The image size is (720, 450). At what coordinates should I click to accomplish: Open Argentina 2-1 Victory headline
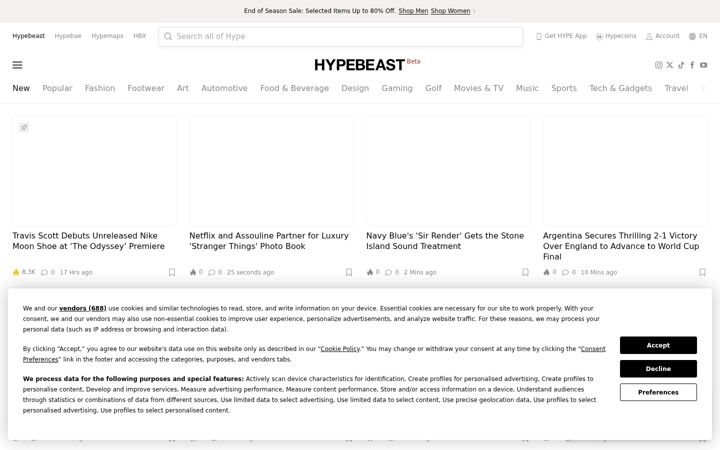pos(621,246)
